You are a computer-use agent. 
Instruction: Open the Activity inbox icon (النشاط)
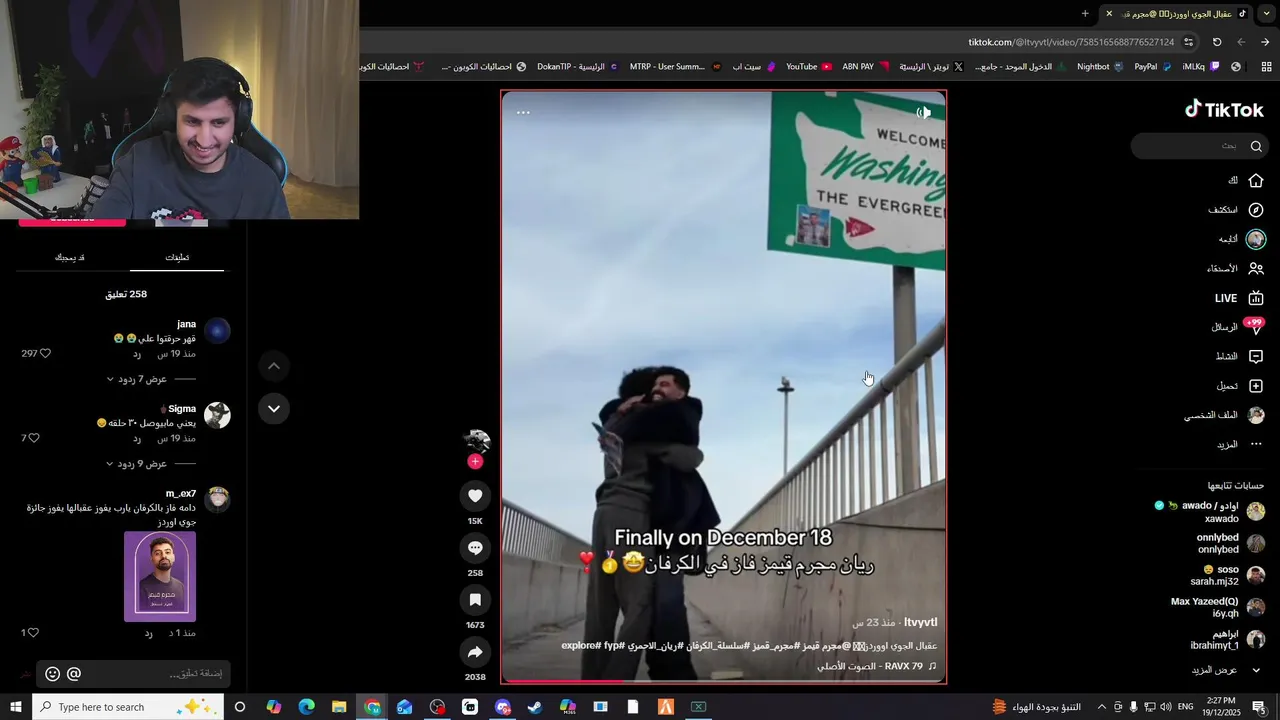coord(1256,356)
